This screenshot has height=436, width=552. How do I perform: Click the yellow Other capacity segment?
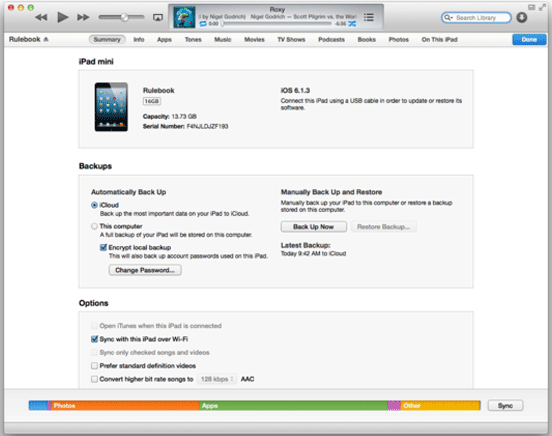(440, 406)
